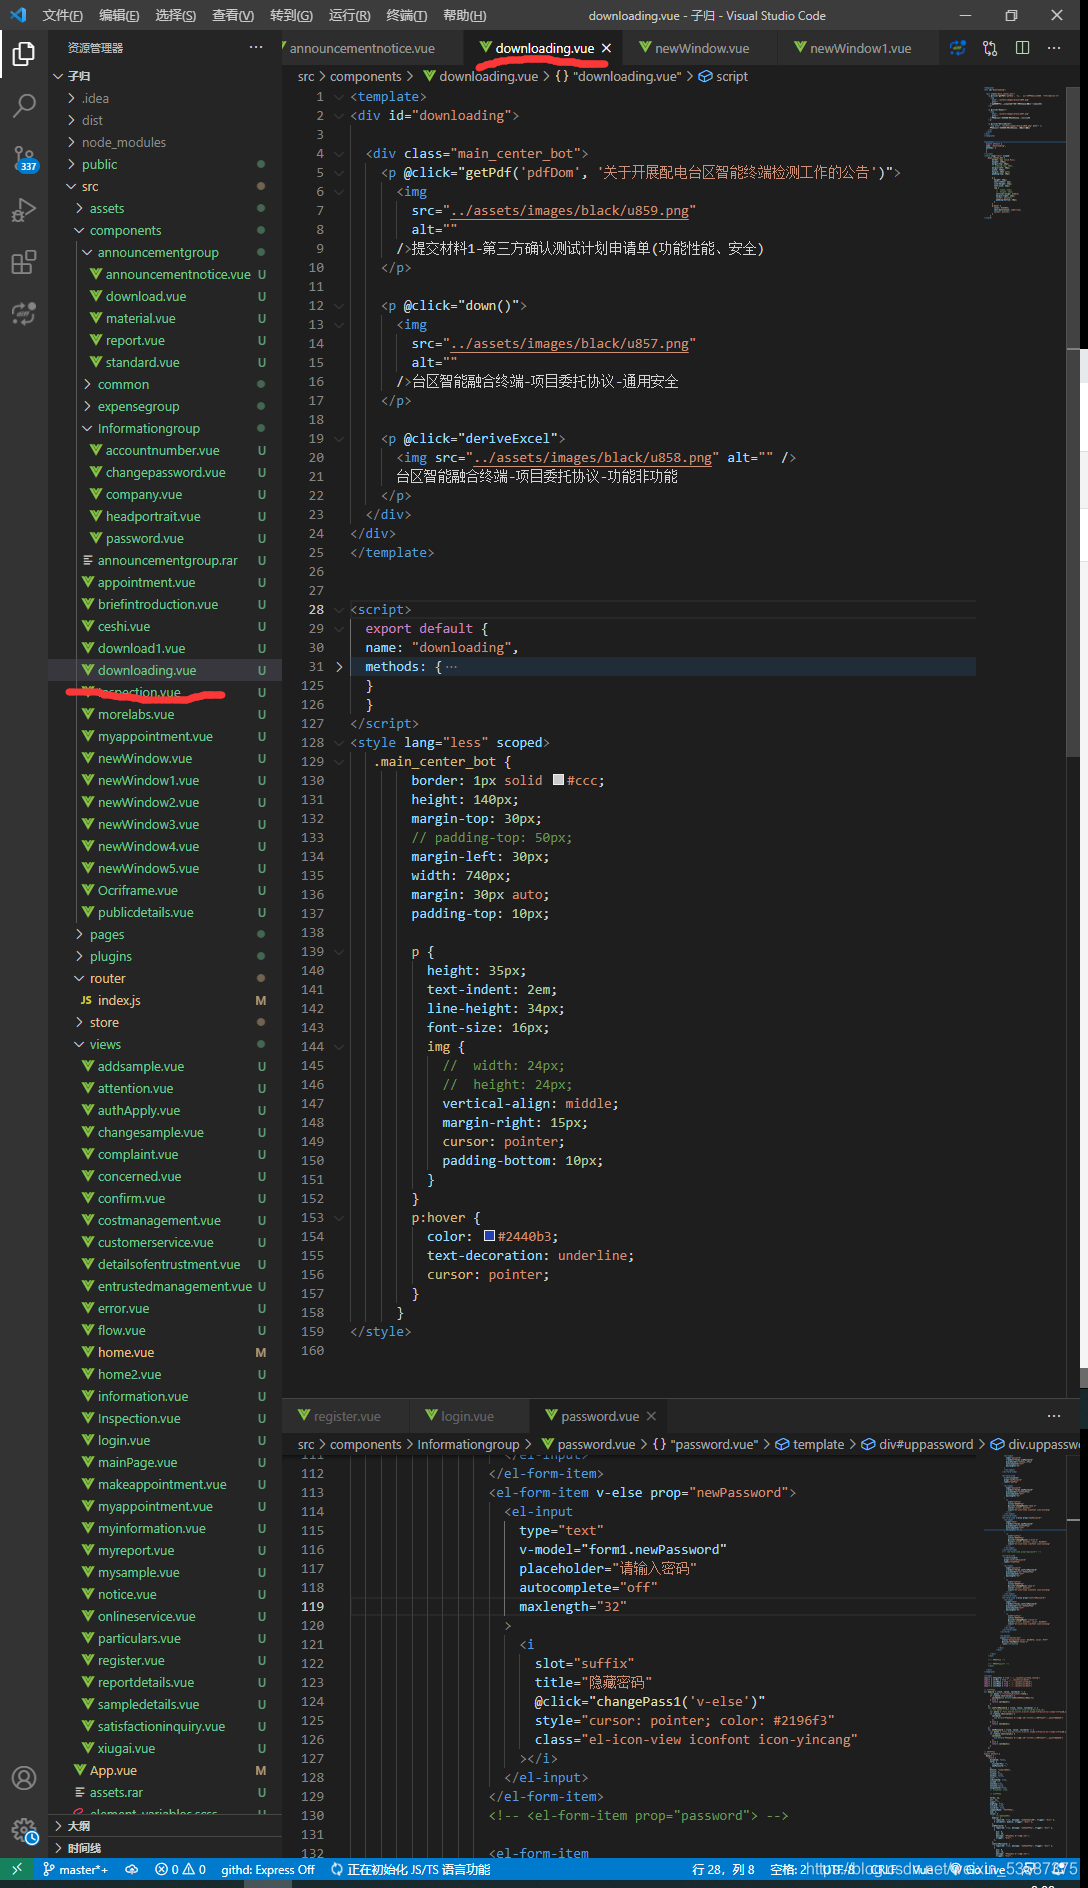The image size is (1088, 1888).
Task: Click div#uppassword breadcrumb in lower editor
Action: pos(917,1444)
